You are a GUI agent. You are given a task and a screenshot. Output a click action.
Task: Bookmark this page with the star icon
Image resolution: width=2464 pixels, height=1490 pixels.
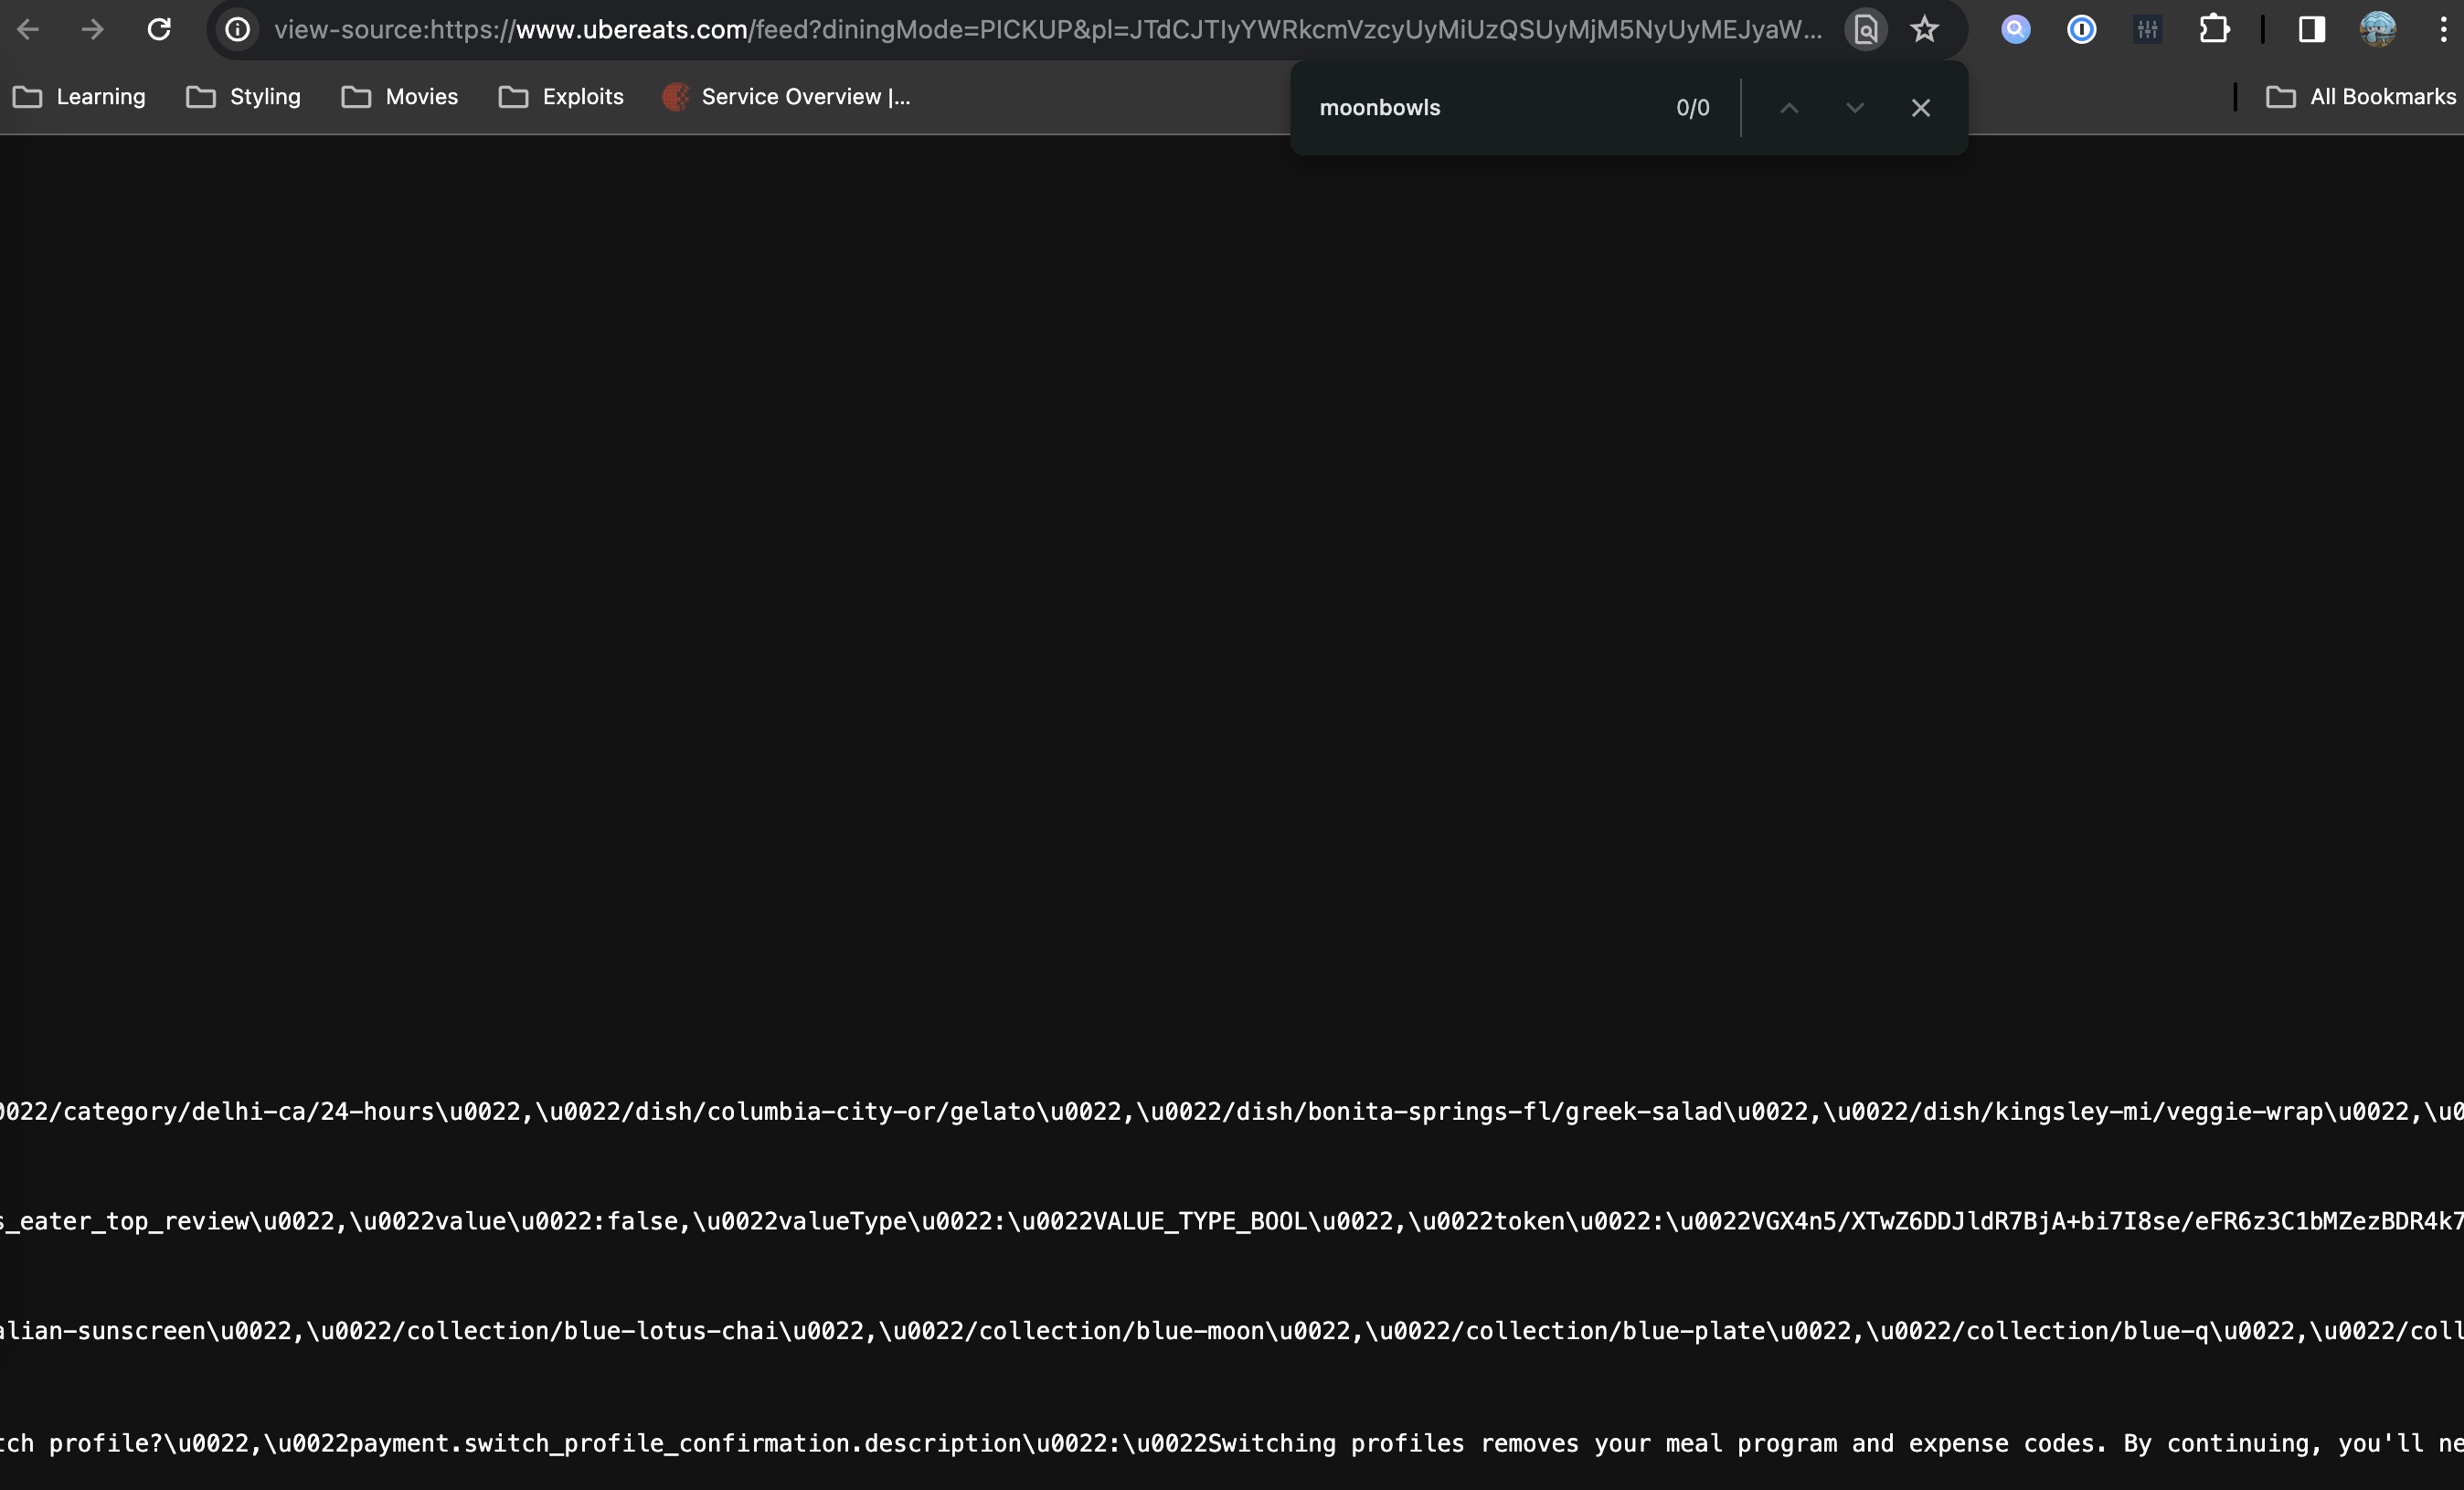[x=1925, y=30]
